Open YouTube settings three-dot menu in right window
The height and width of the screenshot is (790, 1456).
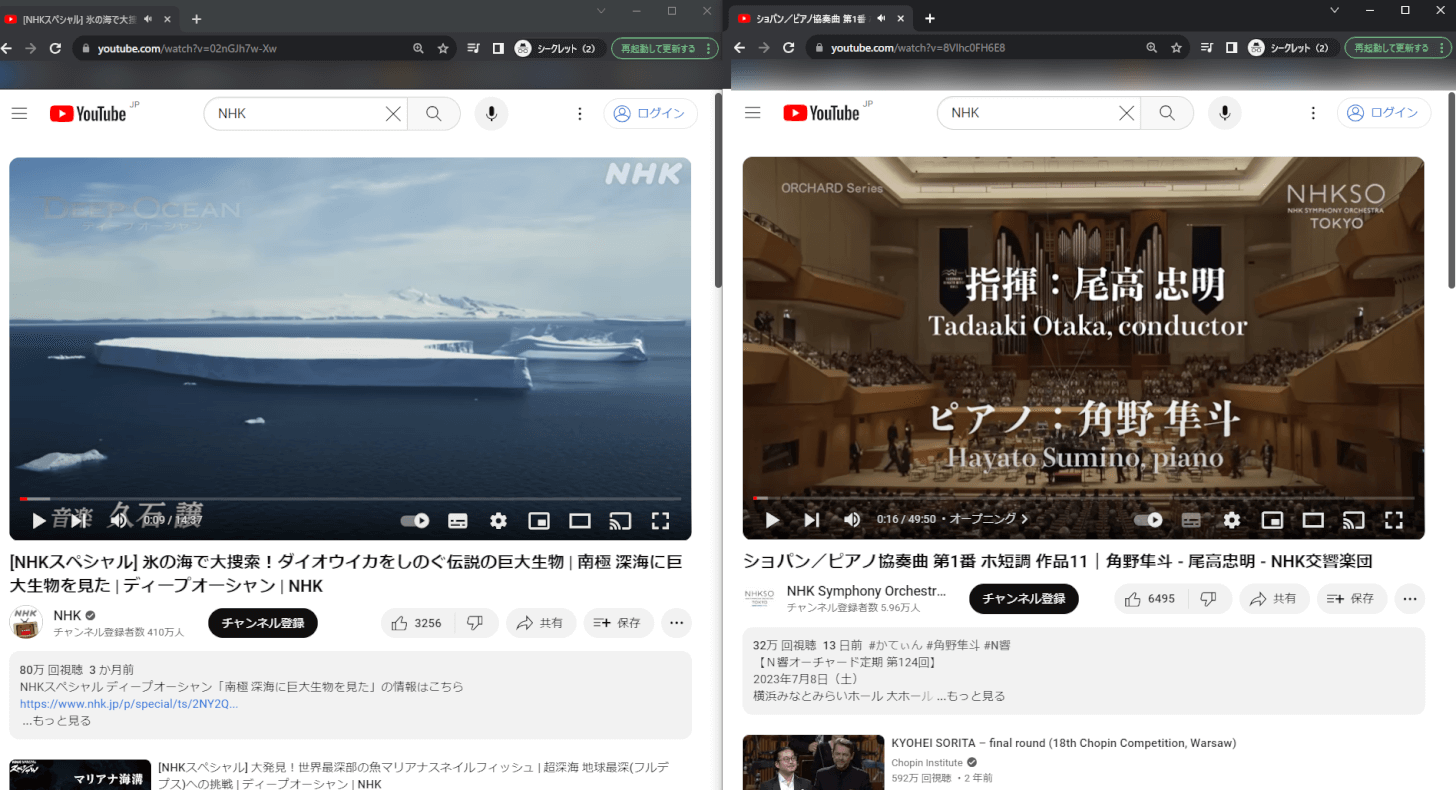1313,113
